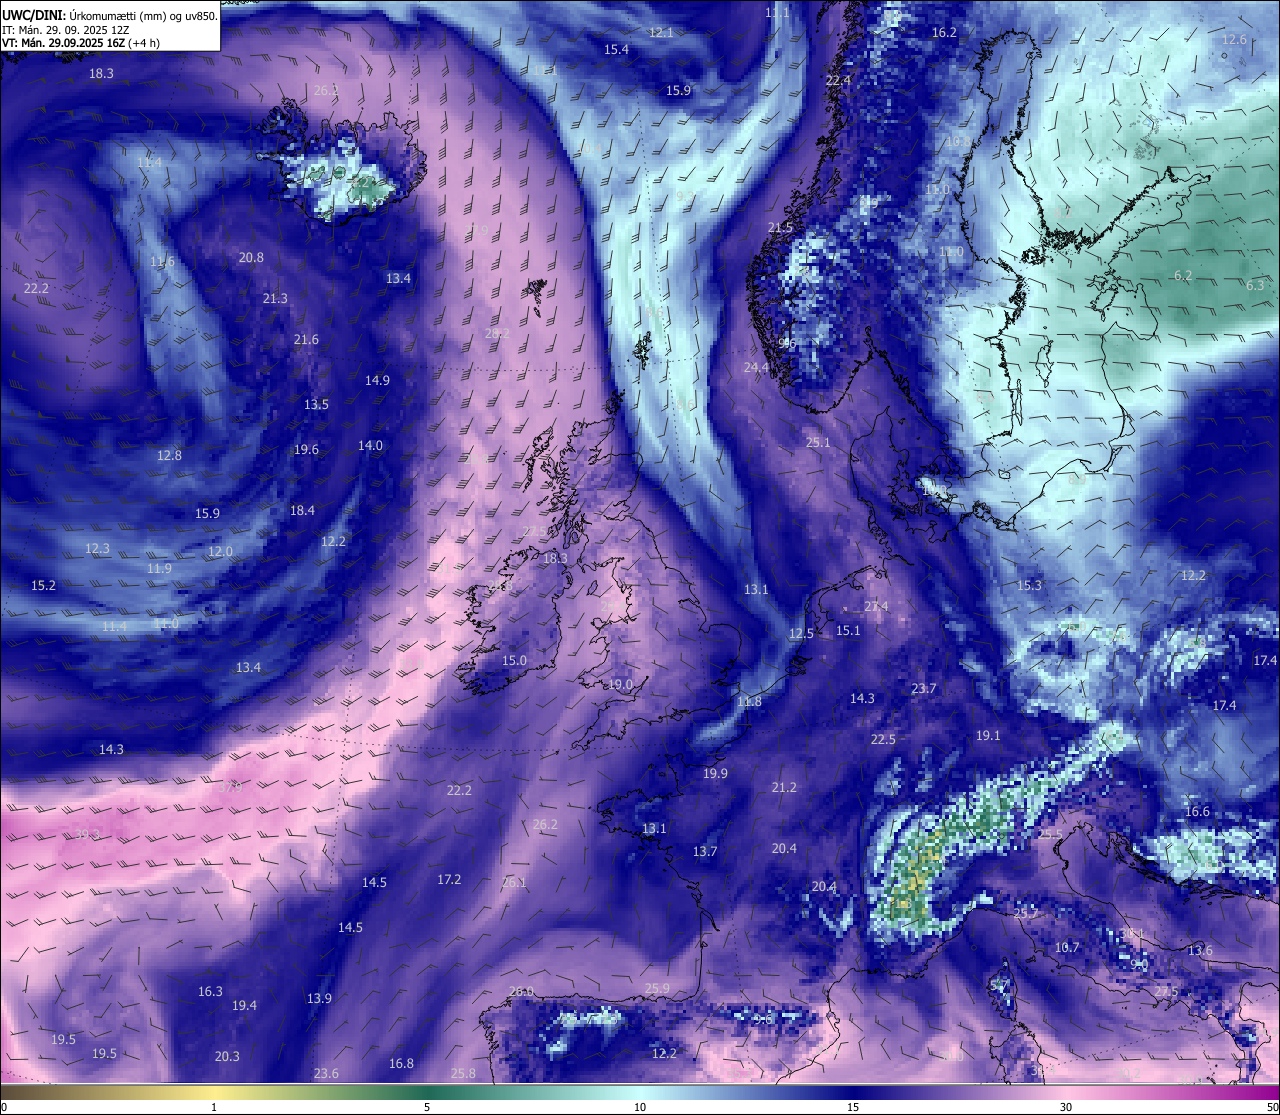Screen dimensions: 1280x1115
Task: Click the 15.4 value label
Action: pyautogui.click(x=616, y=49)
